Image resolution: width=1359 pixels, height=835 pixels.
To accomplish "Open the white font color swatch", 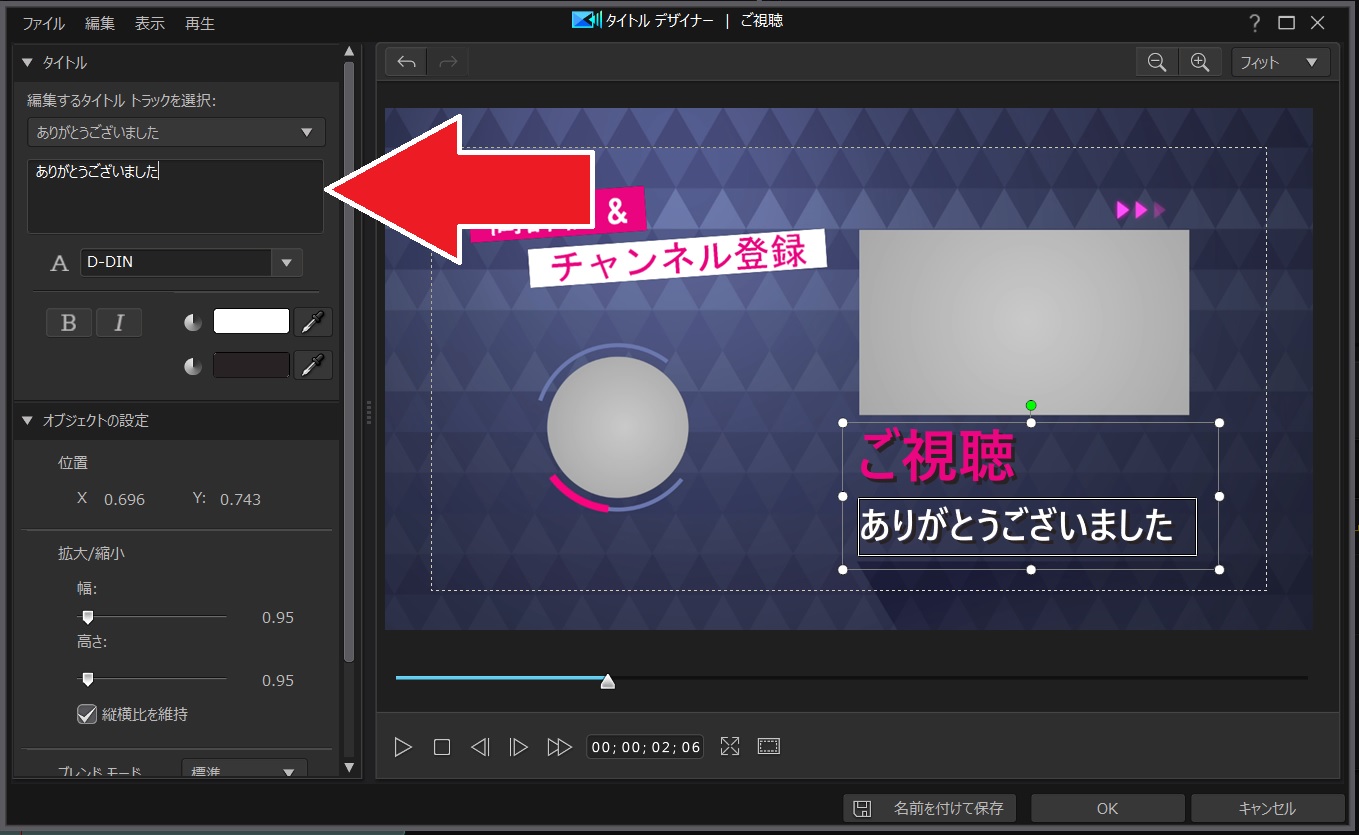I will click(x=251, y=321).
